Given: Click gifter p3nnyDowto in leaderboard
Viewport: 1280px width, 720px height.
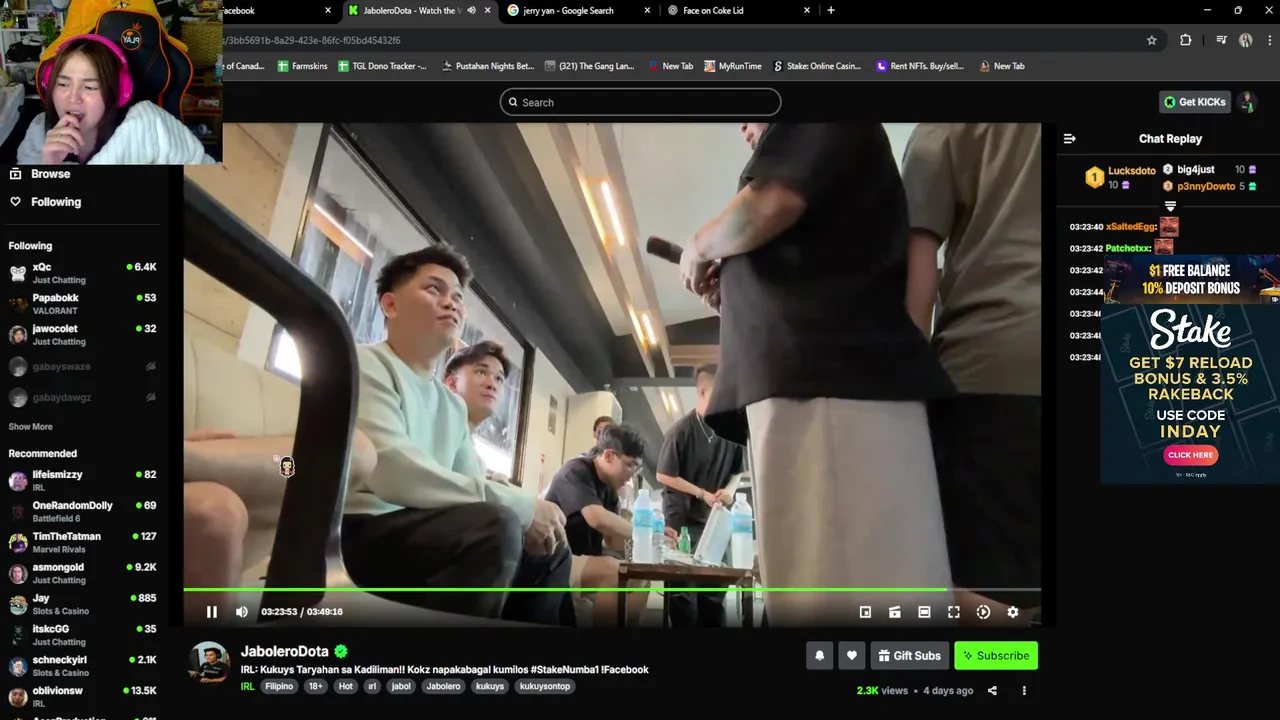Looking at the screenshot, I should [1206, 186].
